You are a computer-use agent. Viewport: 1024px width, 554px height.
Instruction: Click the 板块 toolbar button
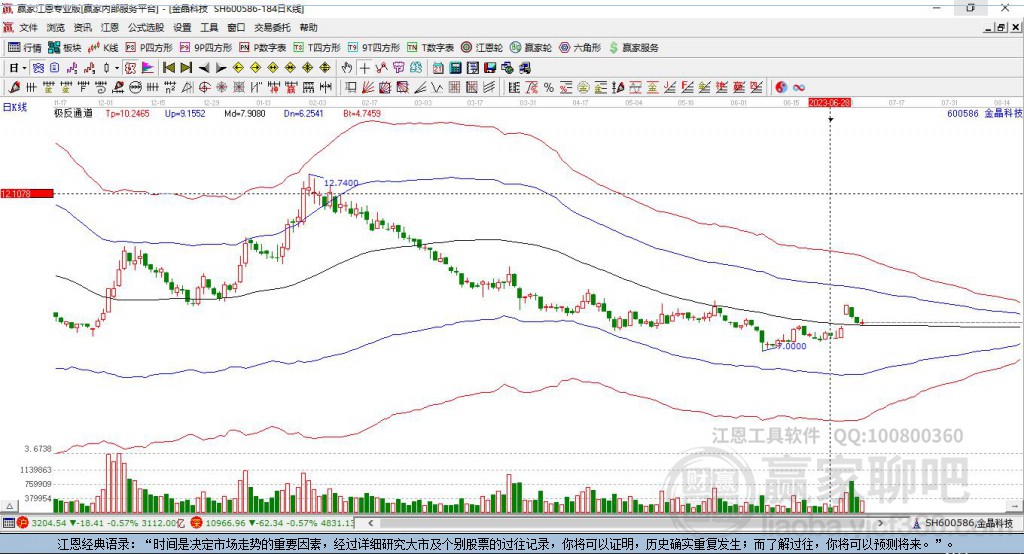click(x=65, y=48)
